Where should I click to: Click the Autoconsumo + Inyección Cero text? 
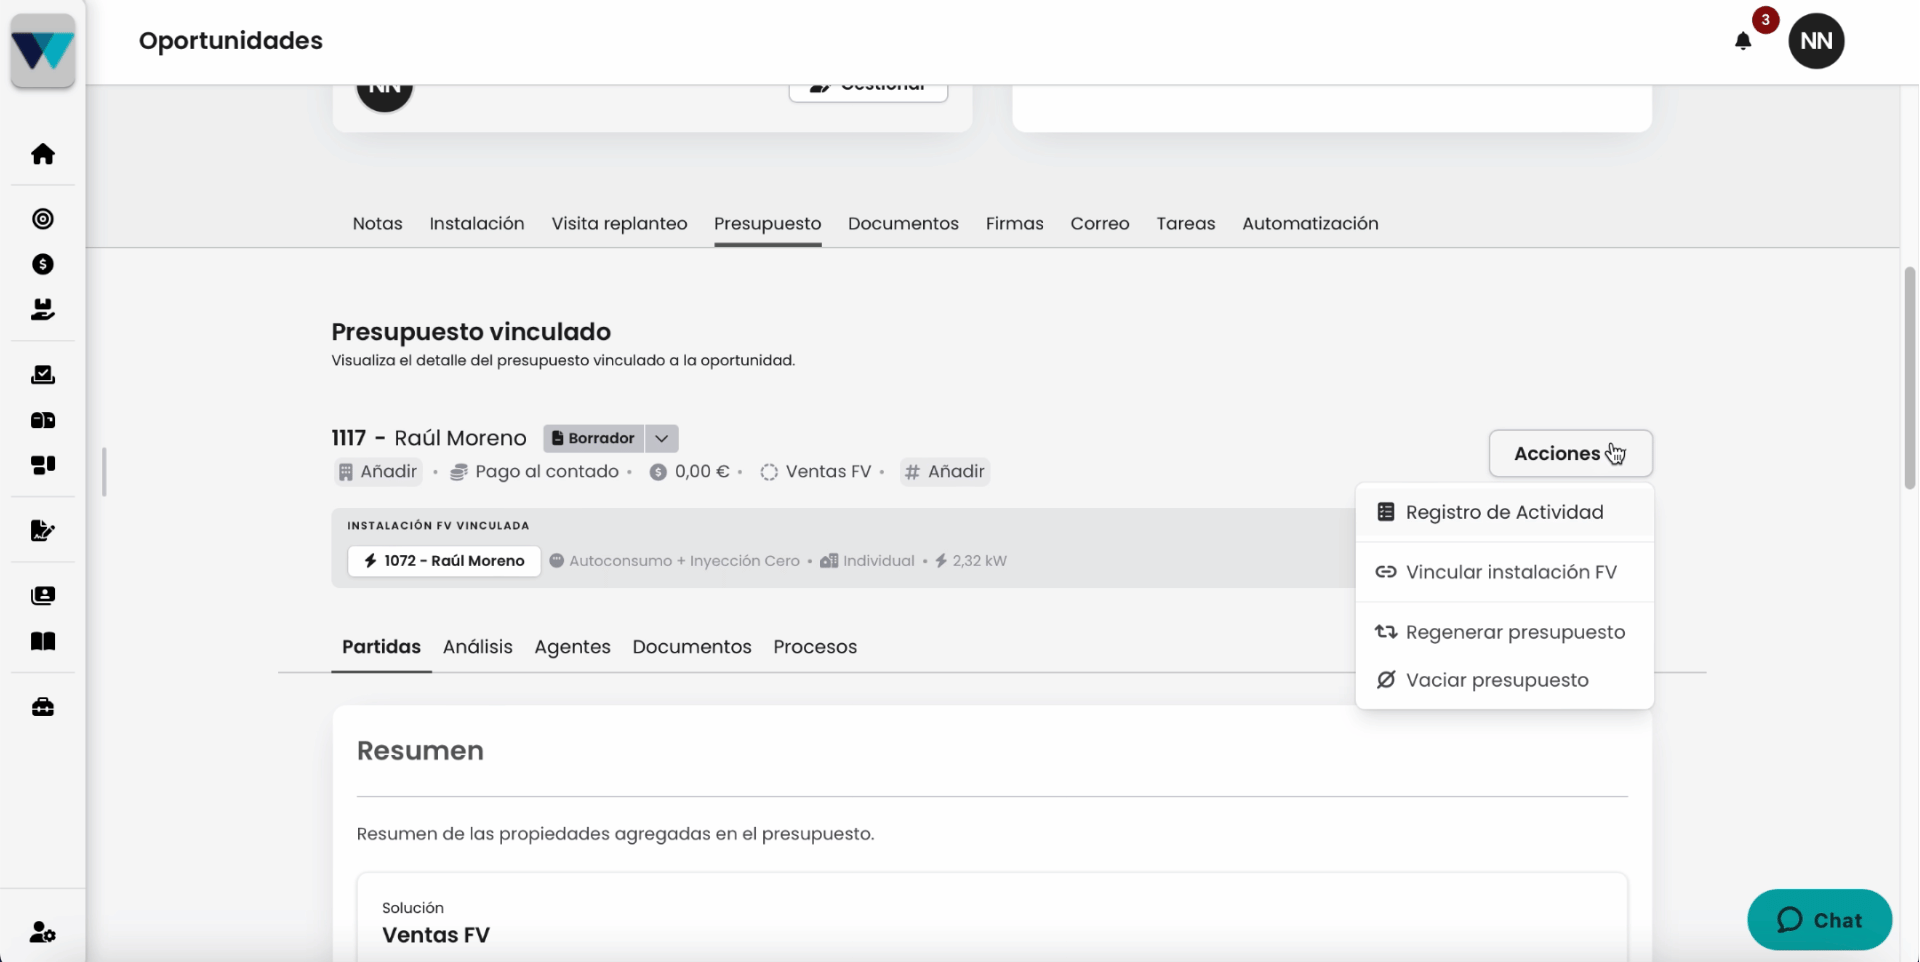[684, 561]
